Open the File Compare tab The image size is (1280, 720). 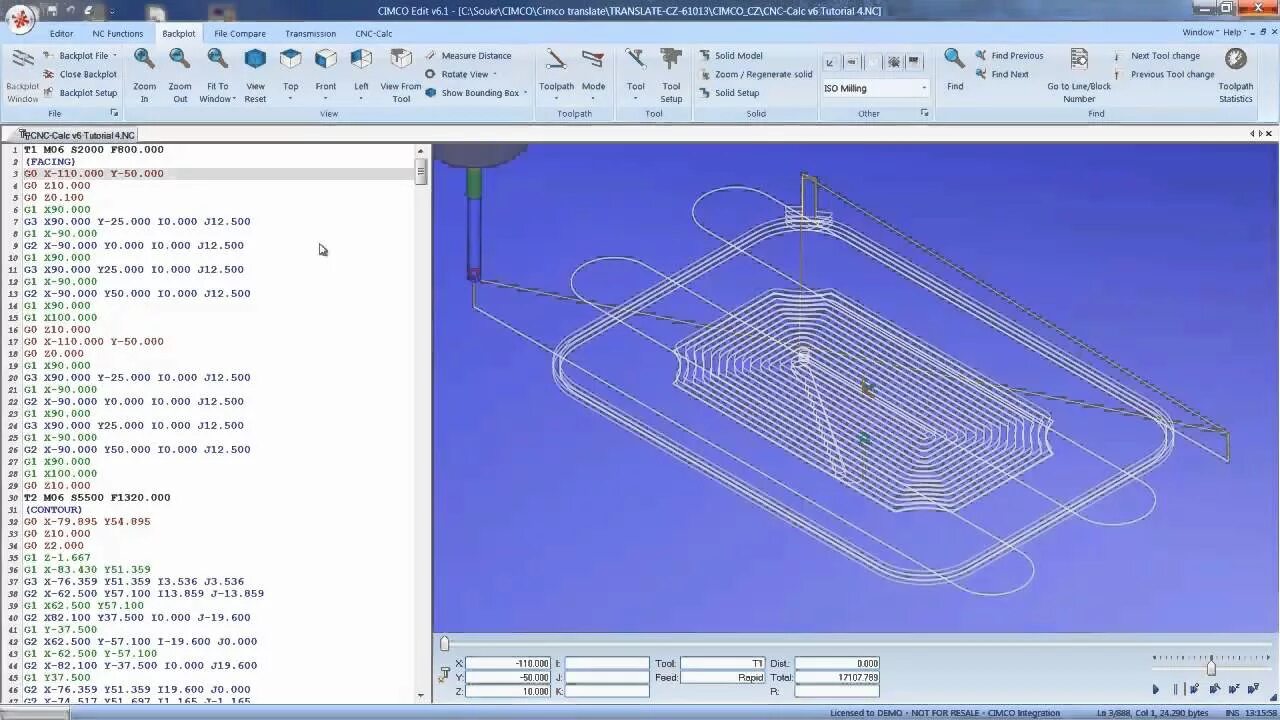[x=240, y=34]
